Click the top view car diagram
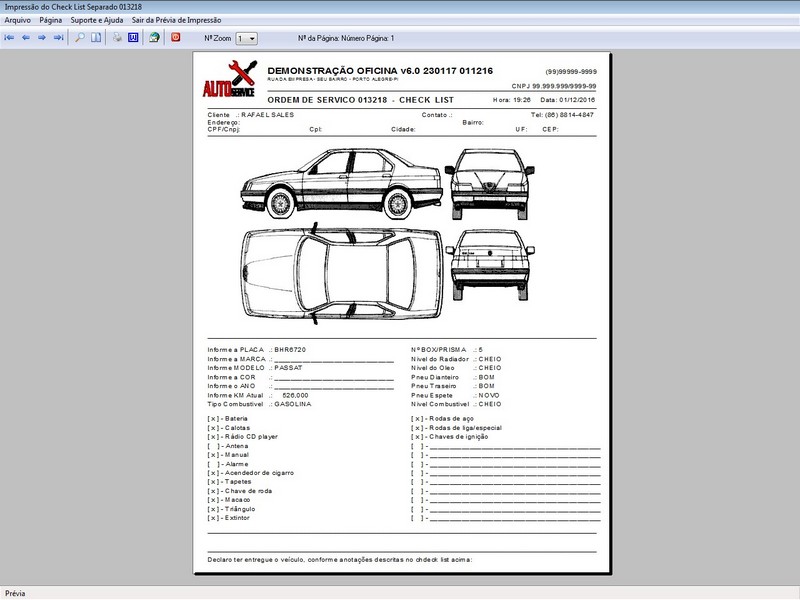The image size is (800, 600). (342, 274)
